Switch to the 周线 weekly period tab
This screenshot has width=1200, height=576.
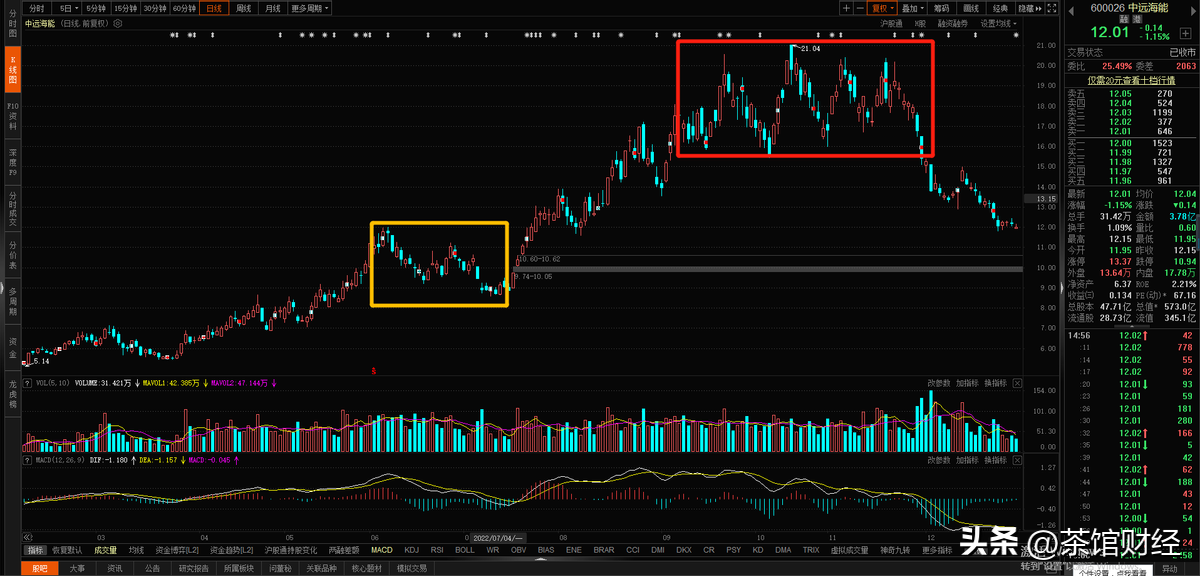coord(243,8)
